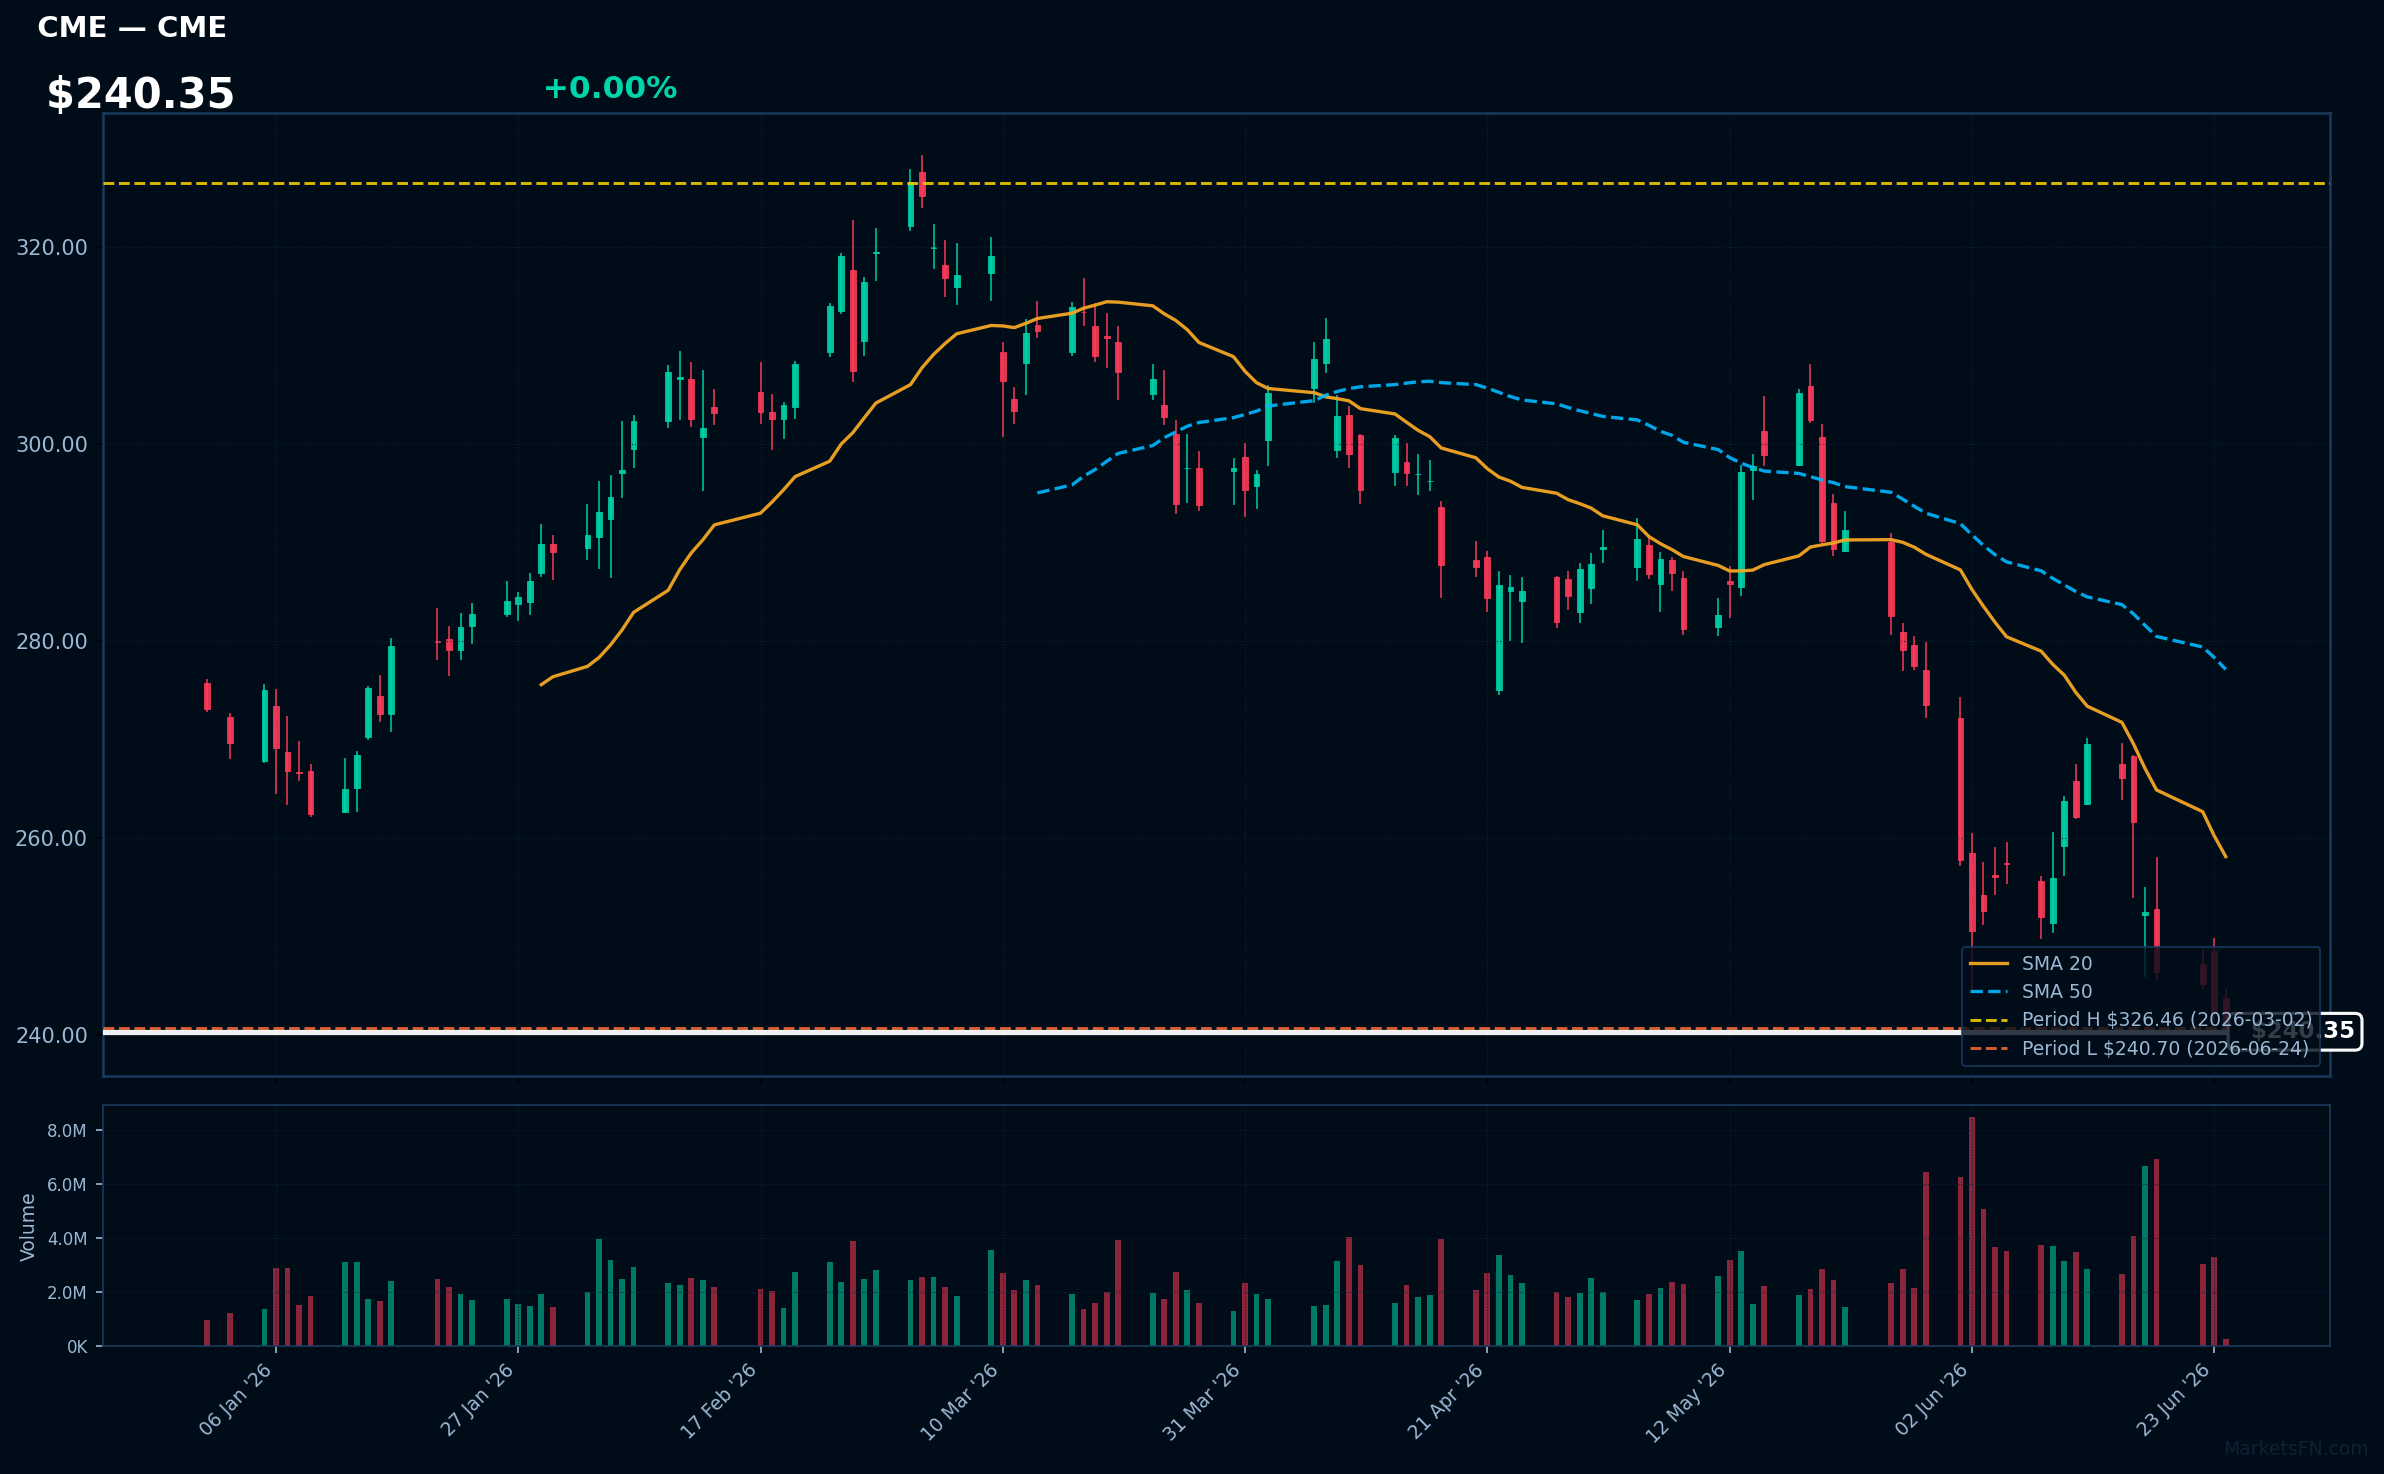Viewport: 2384px width, 1474px height.
Task: Select the Period L $240.70 legend entry
Action: point(2139,1048)
